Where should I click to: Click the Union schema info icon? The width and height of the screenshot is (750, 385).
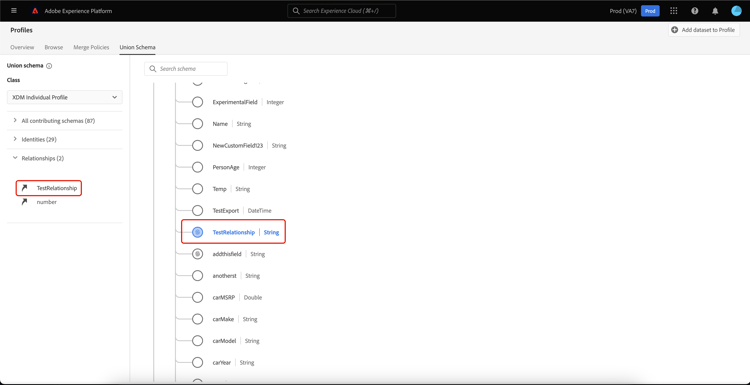(49, 66)
